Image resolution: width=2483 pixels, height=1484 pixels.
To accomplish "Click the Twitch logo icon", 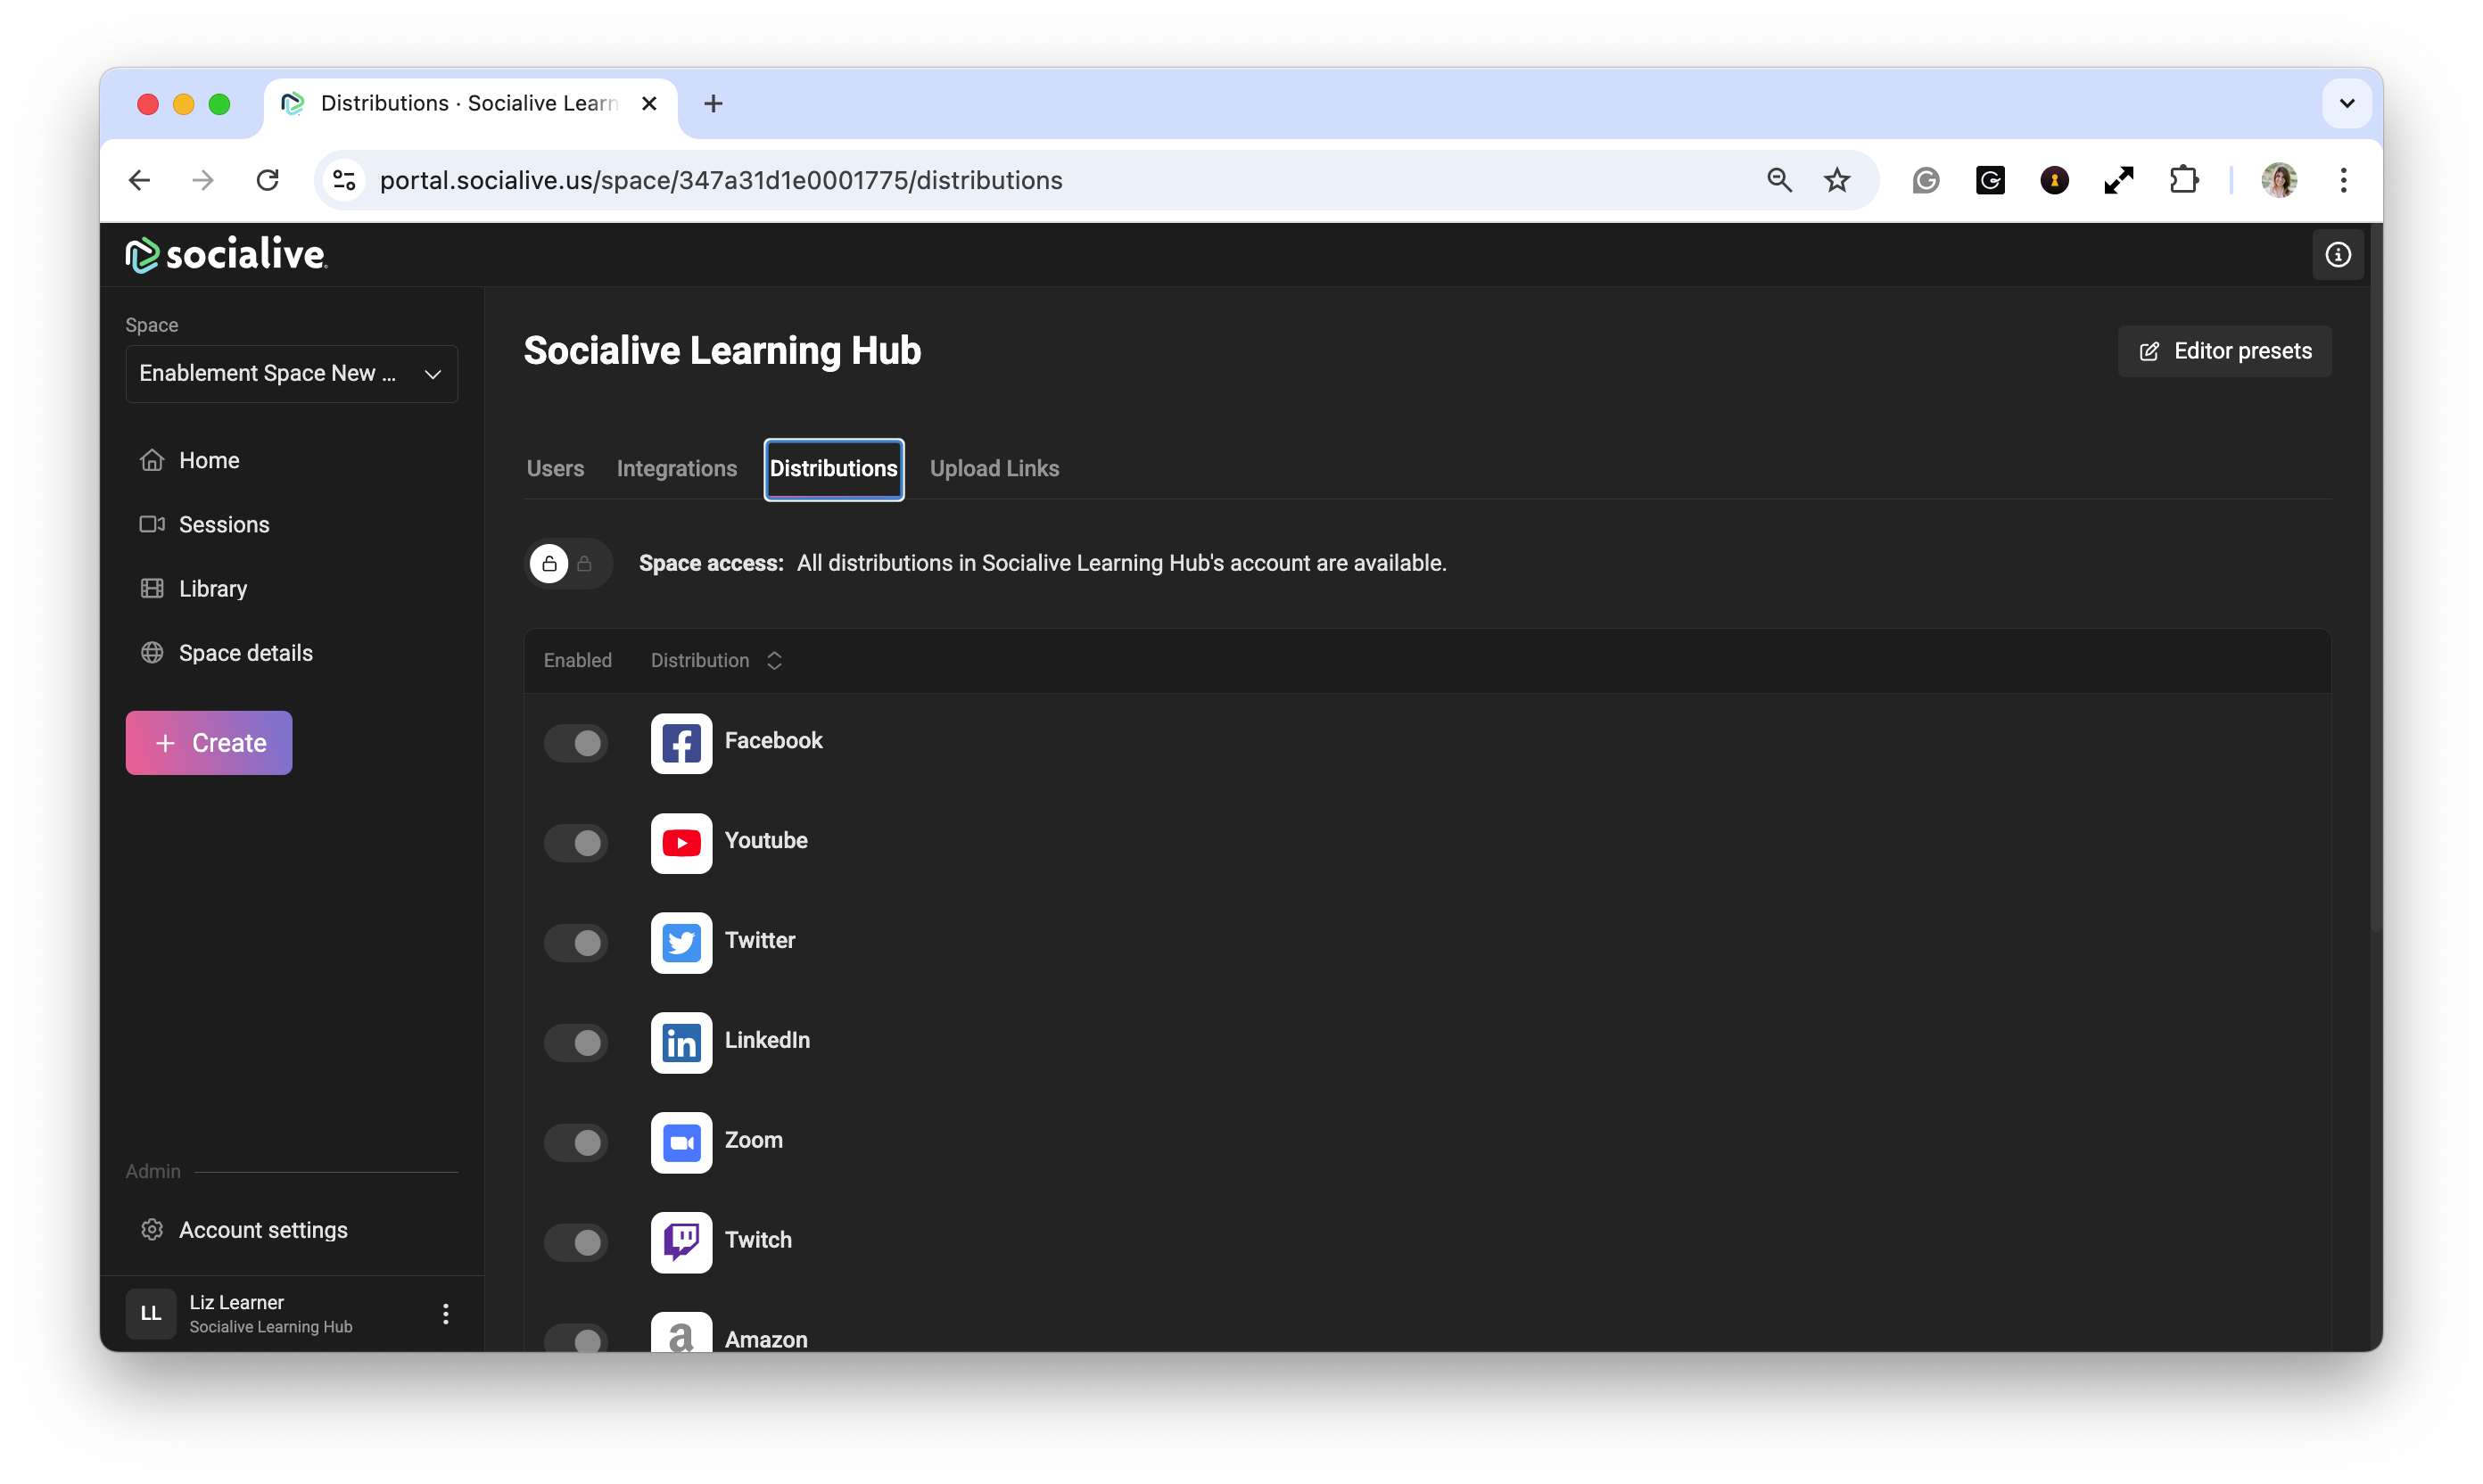I will click(681, 1242).
